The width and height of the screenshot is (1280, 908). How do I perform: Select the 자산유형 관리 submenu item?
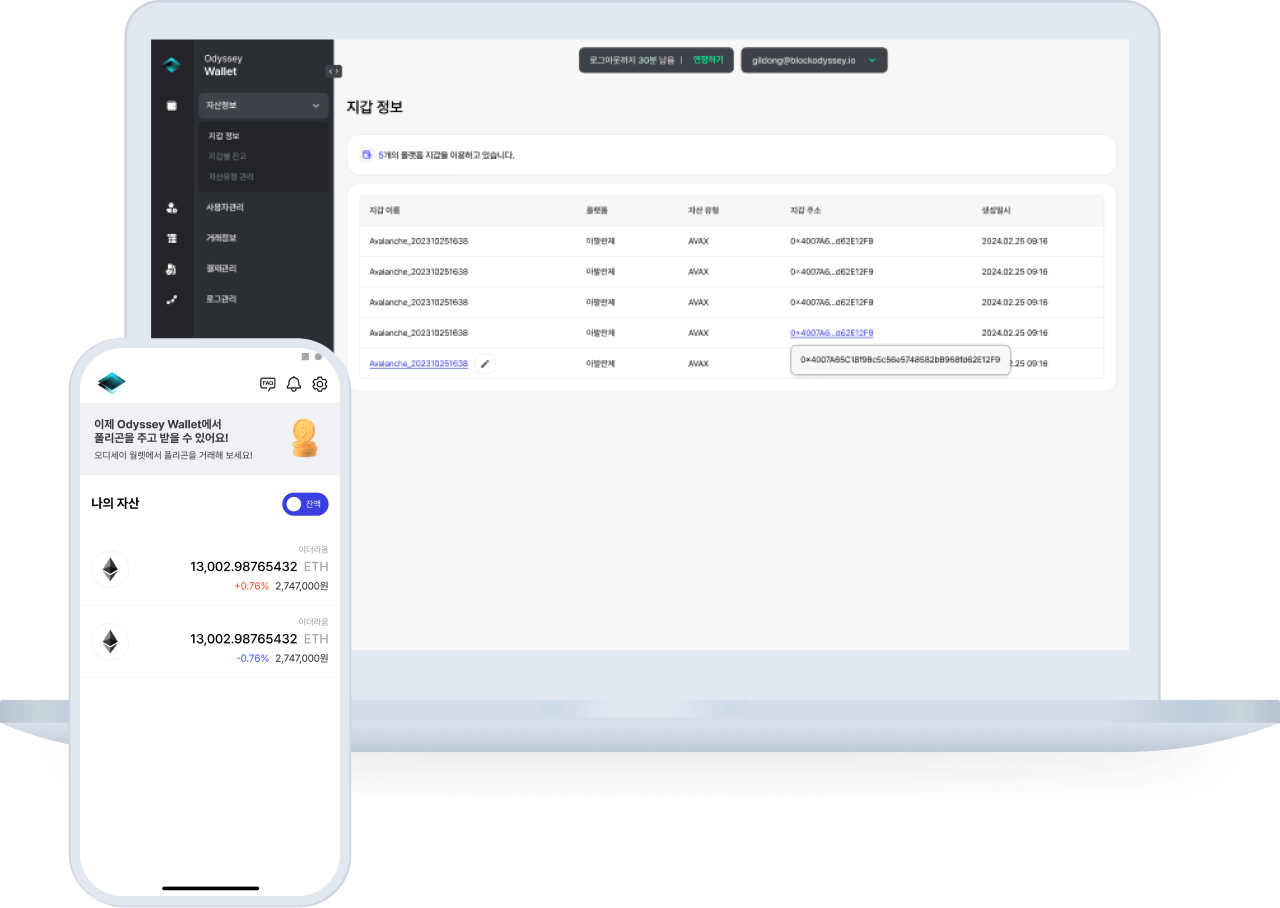tap(231, 177)
